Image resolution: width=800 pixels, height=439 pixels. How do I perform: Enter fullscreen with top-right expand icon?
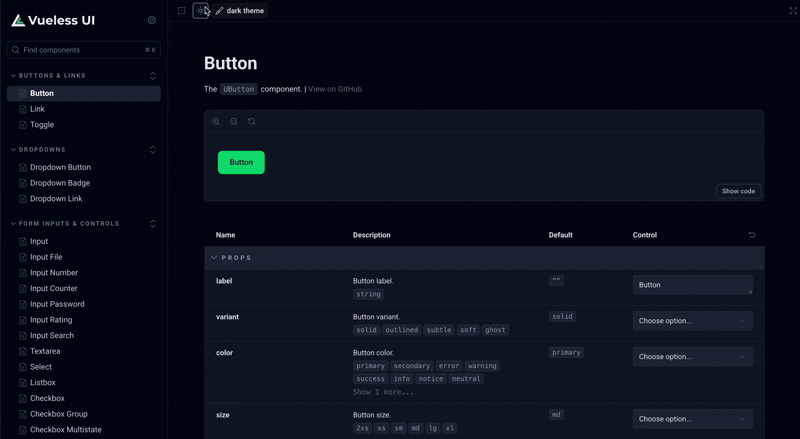793,11
